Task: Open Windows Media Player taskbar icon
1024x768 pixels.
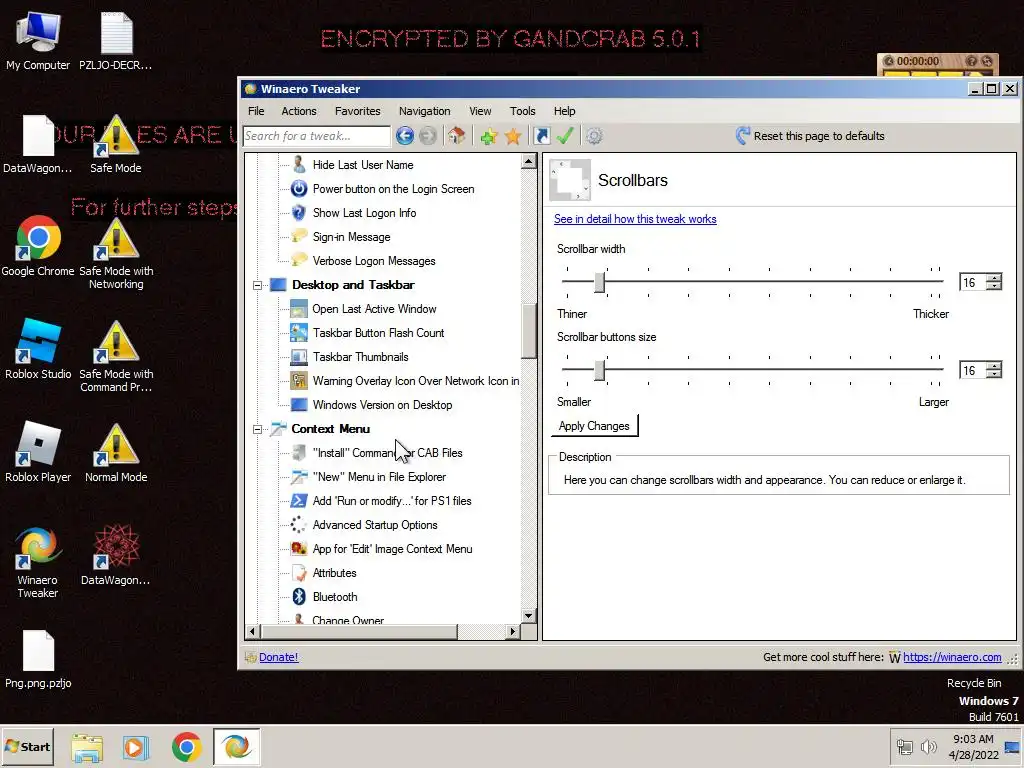Action: click(x=136, y=747)
